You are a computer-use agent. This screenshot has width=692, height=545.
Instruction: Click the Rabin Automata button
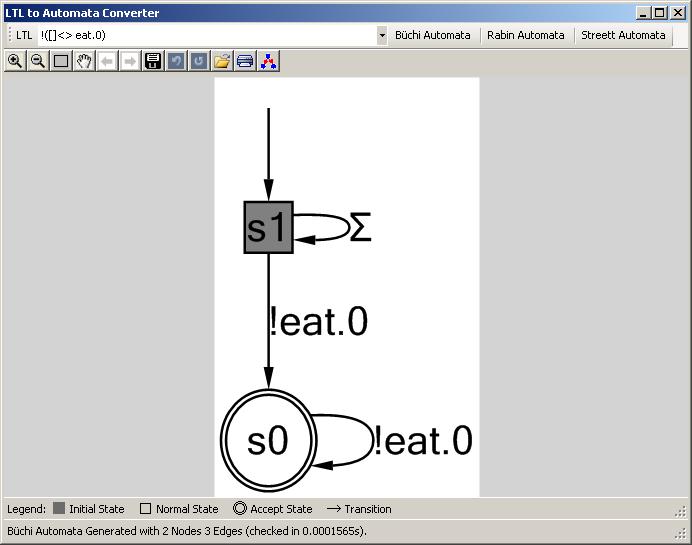[x=525, y=35]
